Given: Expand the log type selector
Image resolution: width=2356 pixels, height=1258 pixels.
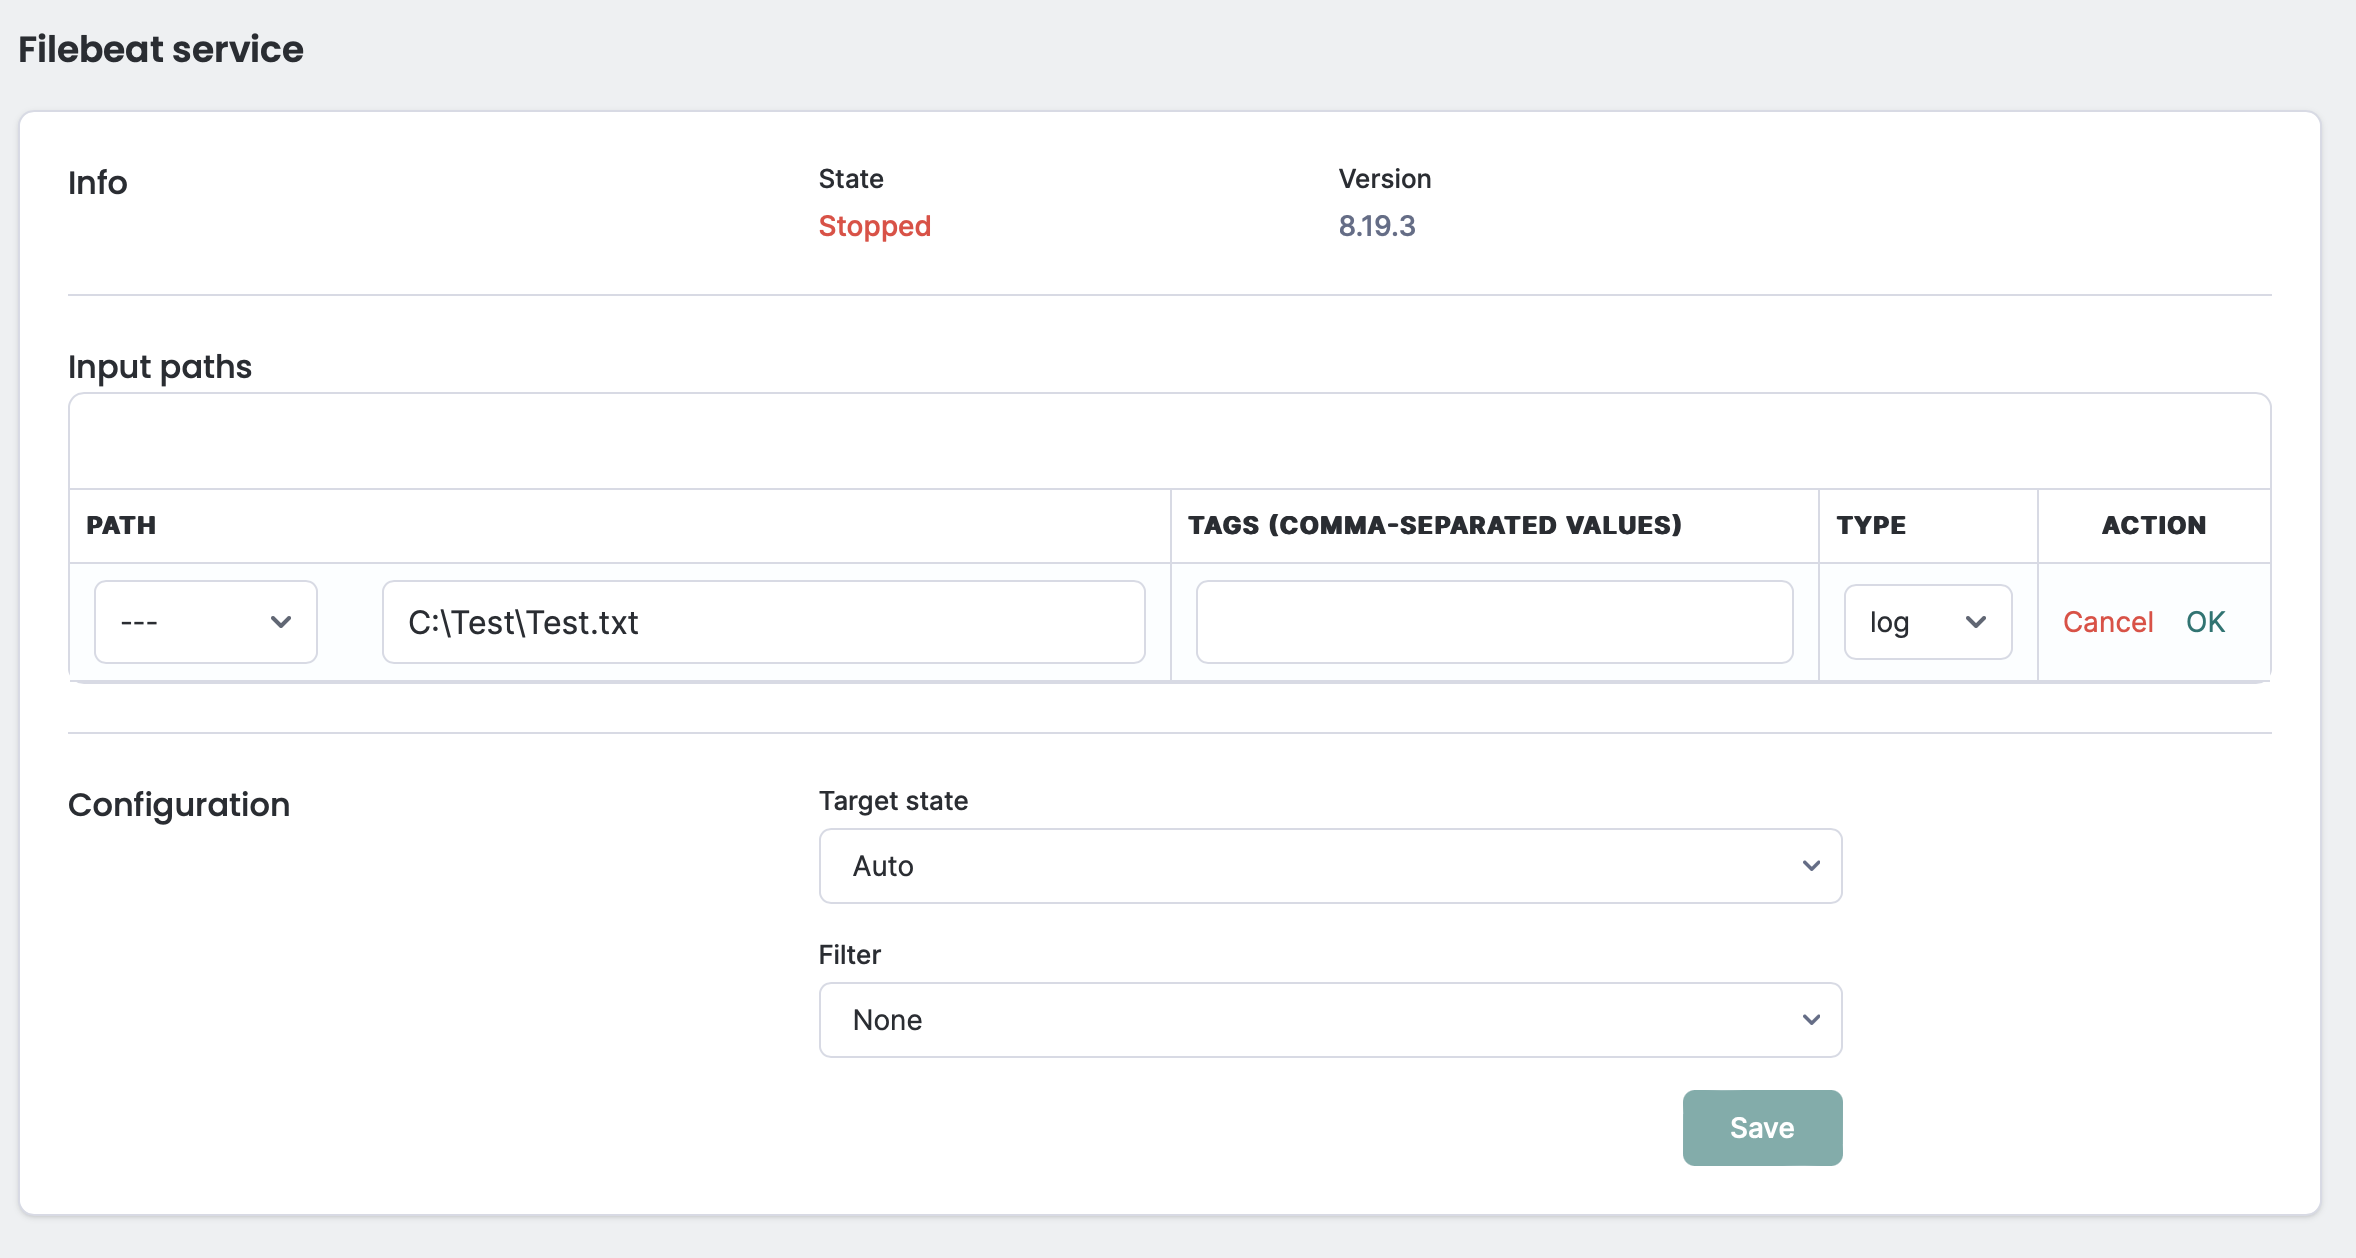Looking at the screenshot, I should pos(1927,621).
